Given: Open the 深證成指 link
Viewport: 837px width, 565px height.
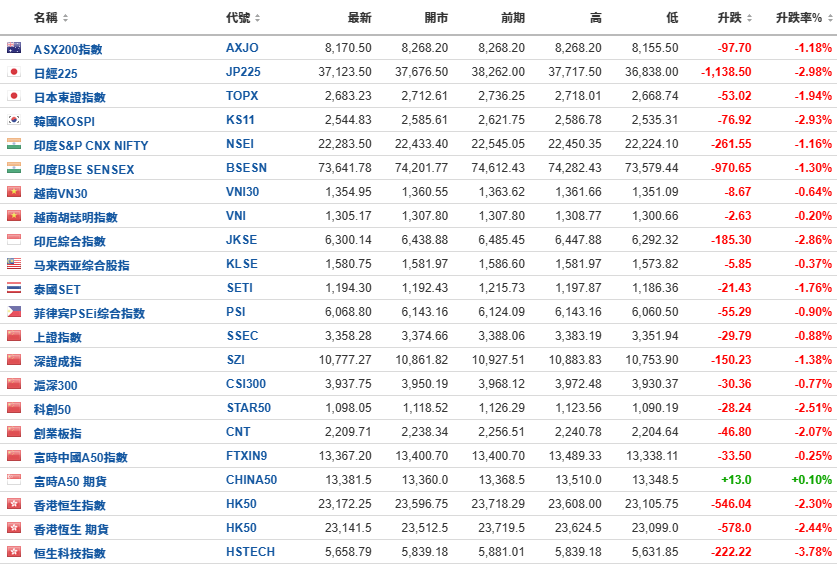Looking at the screenshot, I should (58, 362).
